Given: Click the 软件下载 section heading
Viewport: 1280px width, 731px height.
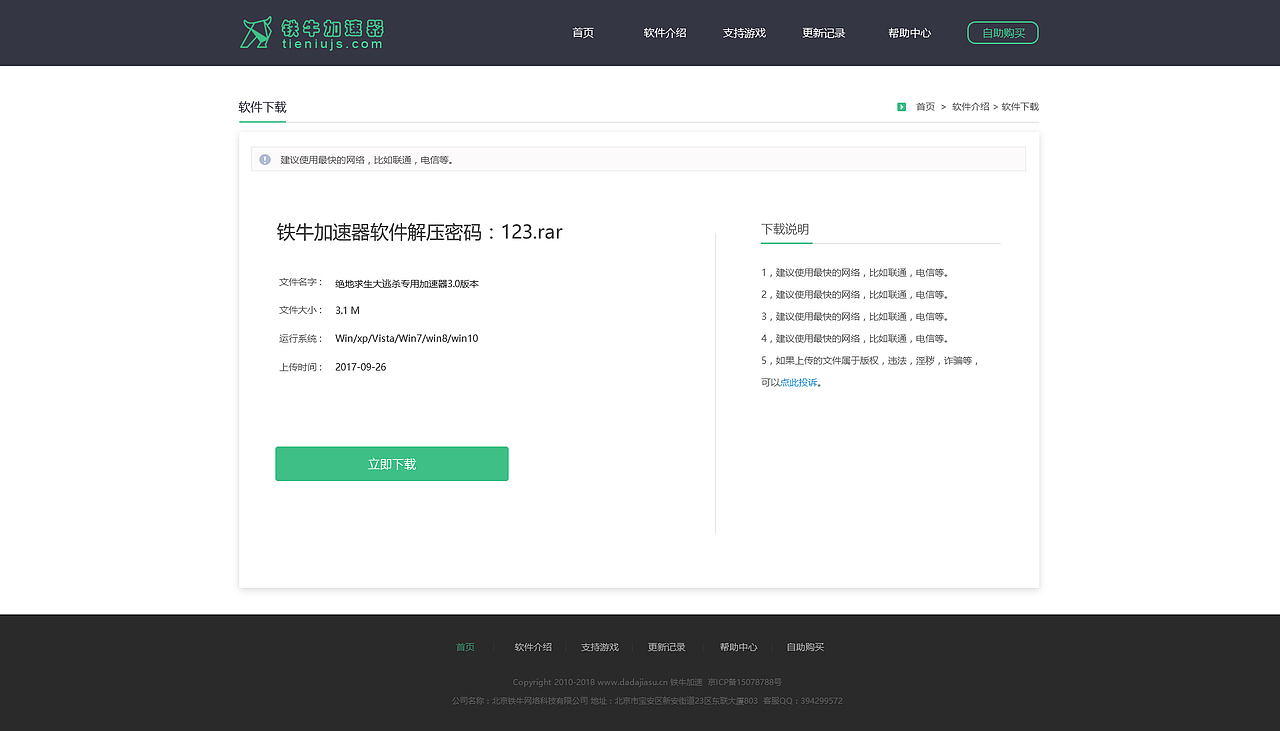Looking at the screenshot, I should click(x=262, y=106).
